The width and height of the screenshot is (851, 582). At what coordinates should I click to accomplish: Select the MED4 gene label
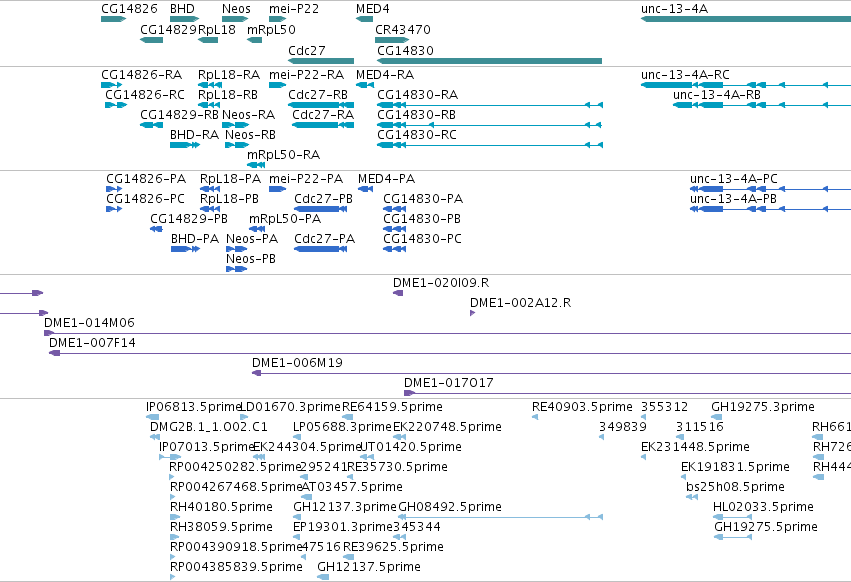[x=372, y=9]
